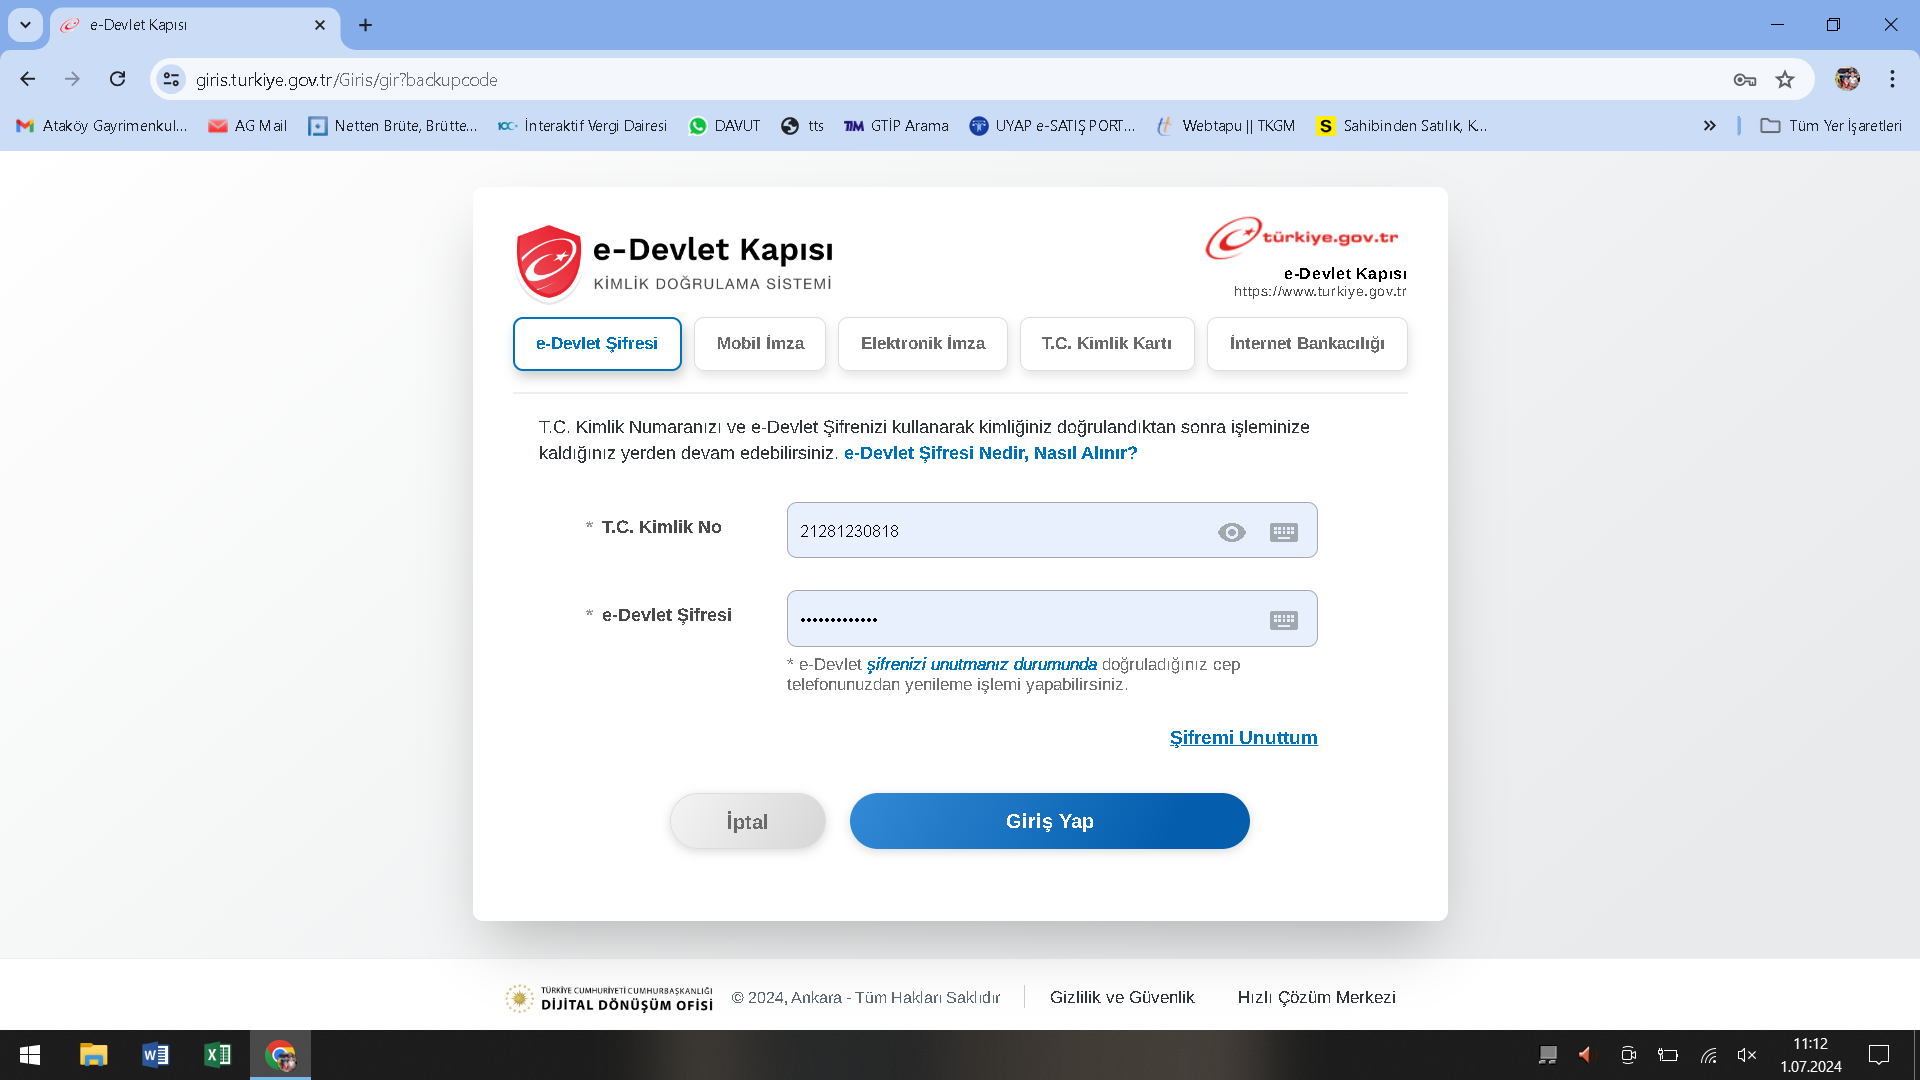The image size is (1920, 1080).
Task: Open File Explorer from the taskbar
Action: tap(94, 1055)
